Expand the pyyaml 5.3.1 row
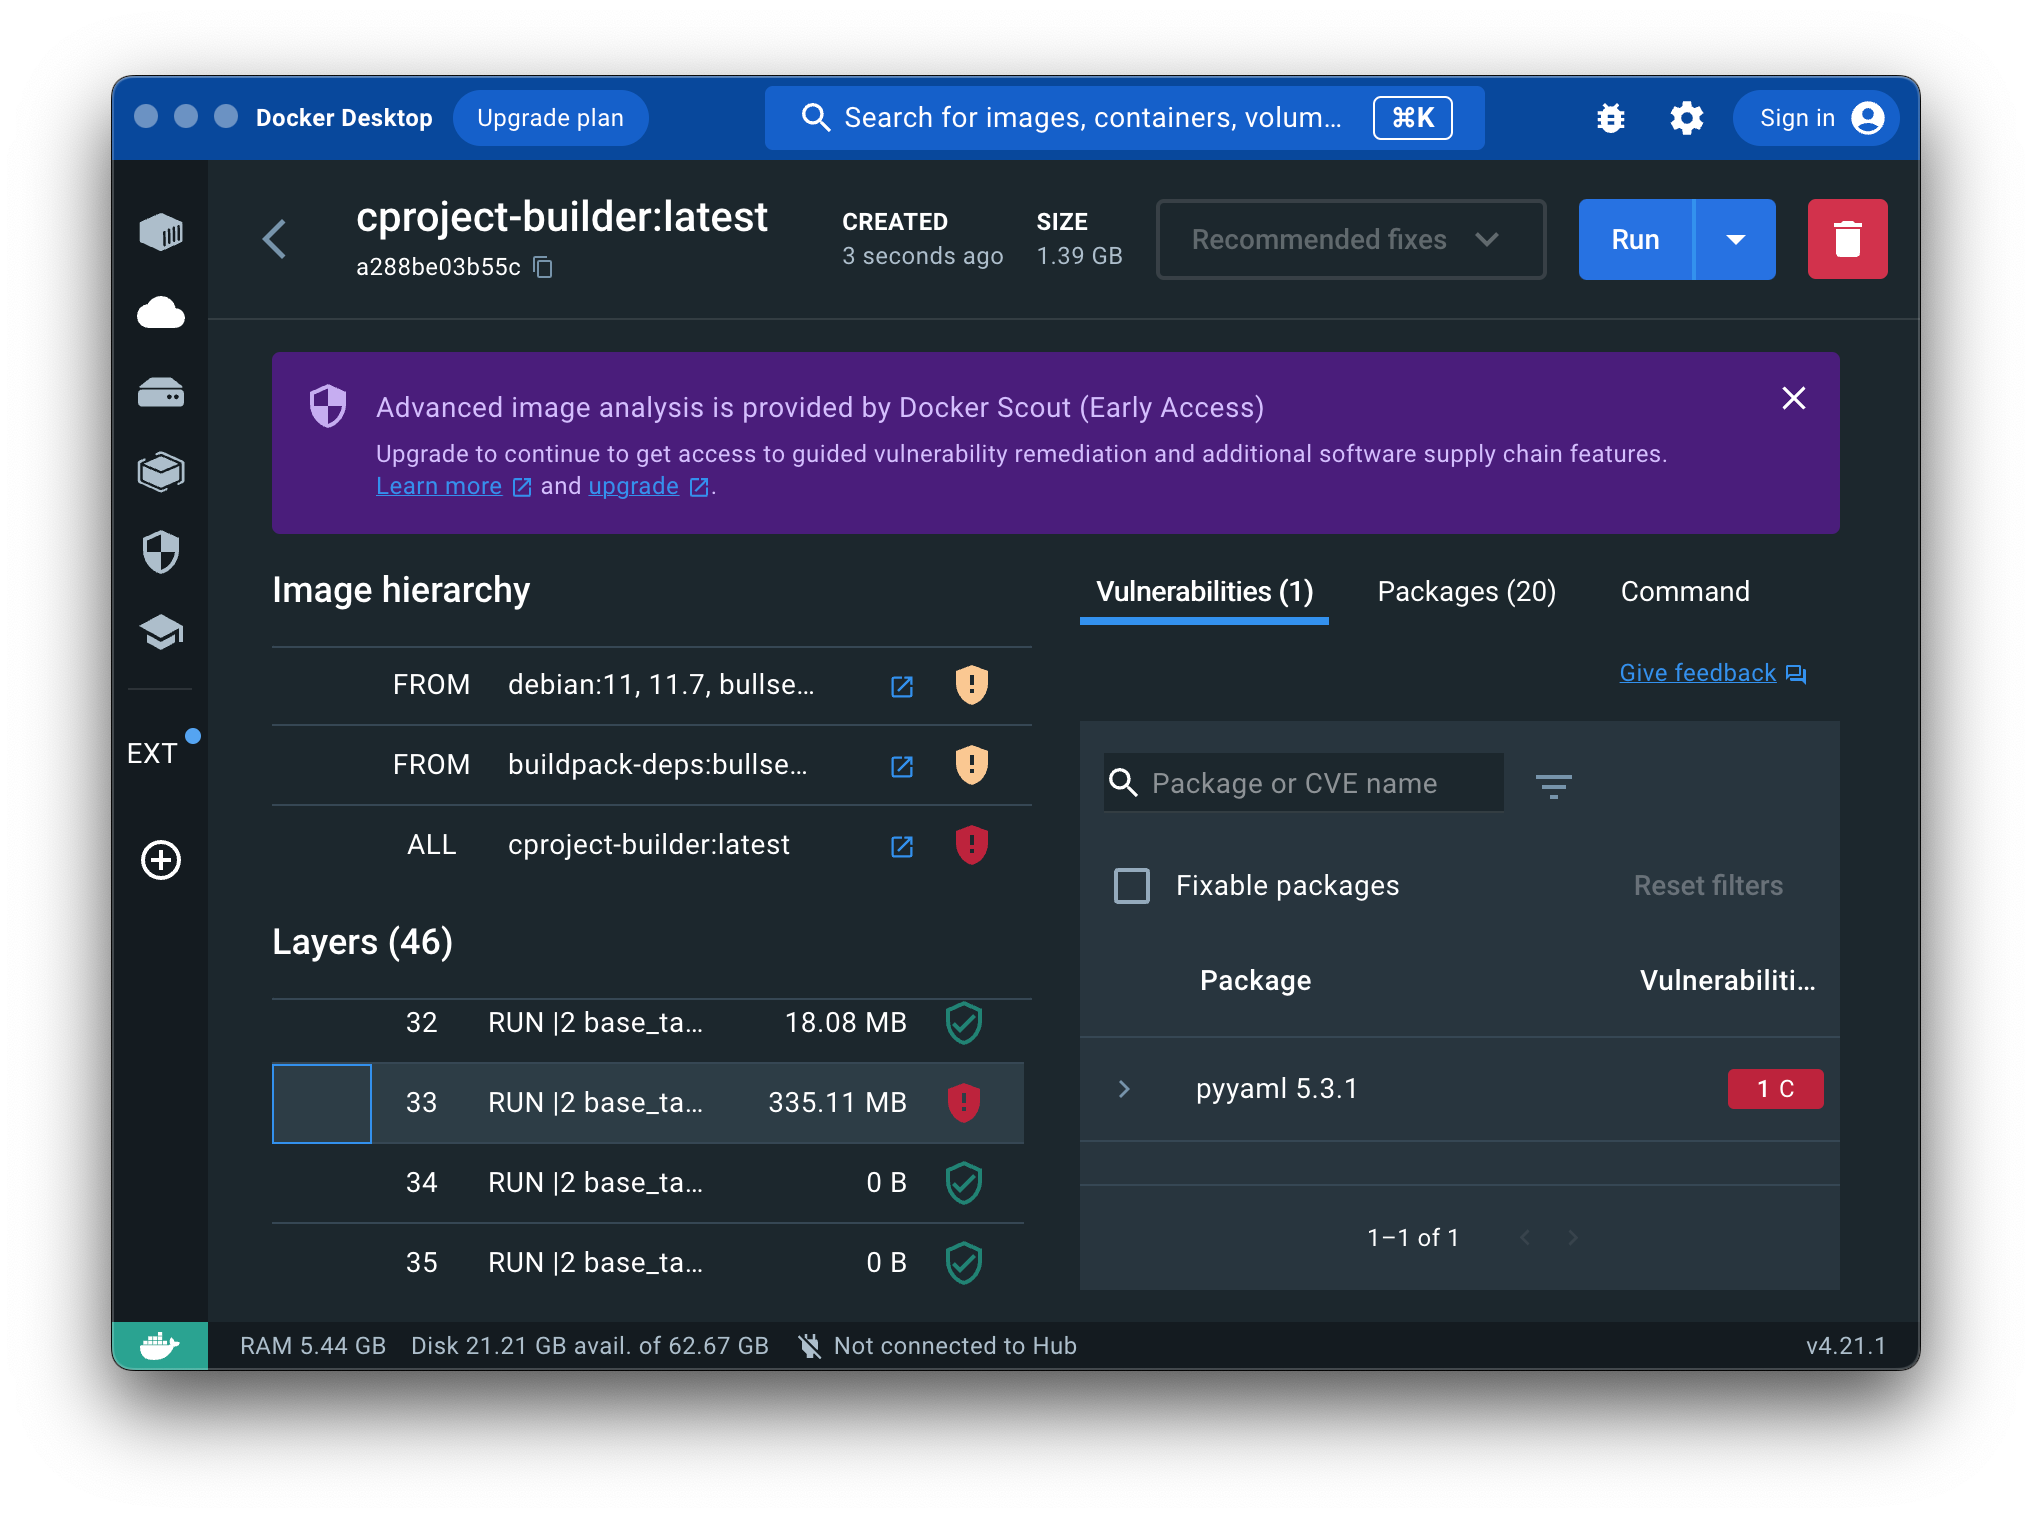 coord(1124,1089)
